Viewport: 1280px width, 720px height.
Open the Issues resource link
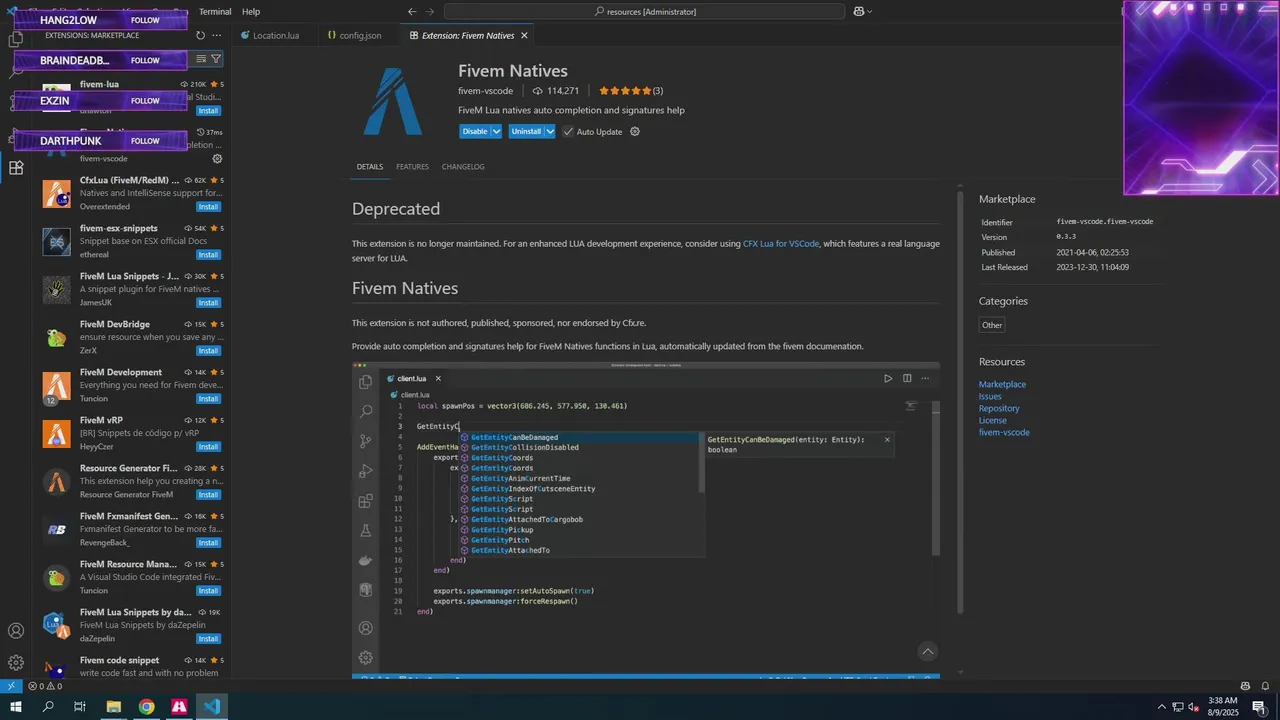990,396
